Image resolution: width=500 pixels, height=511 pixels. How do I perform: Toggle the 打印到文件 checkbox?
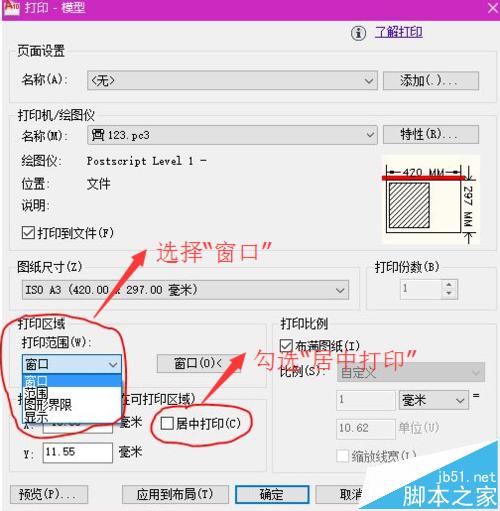click(x=28, y=232)
